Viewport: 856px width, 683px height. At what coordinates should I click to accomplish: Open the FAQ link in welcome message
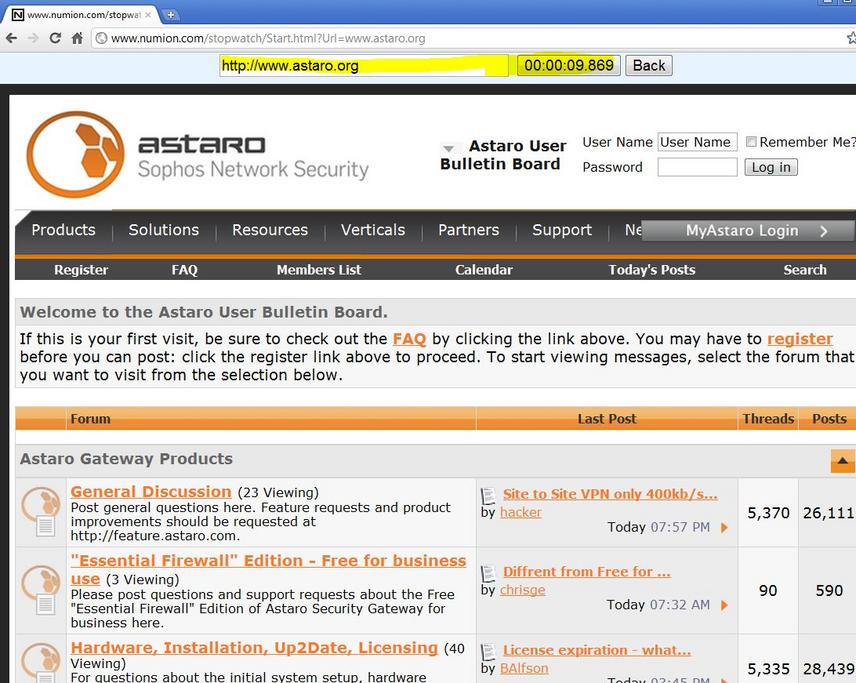[x=409, y=339]
